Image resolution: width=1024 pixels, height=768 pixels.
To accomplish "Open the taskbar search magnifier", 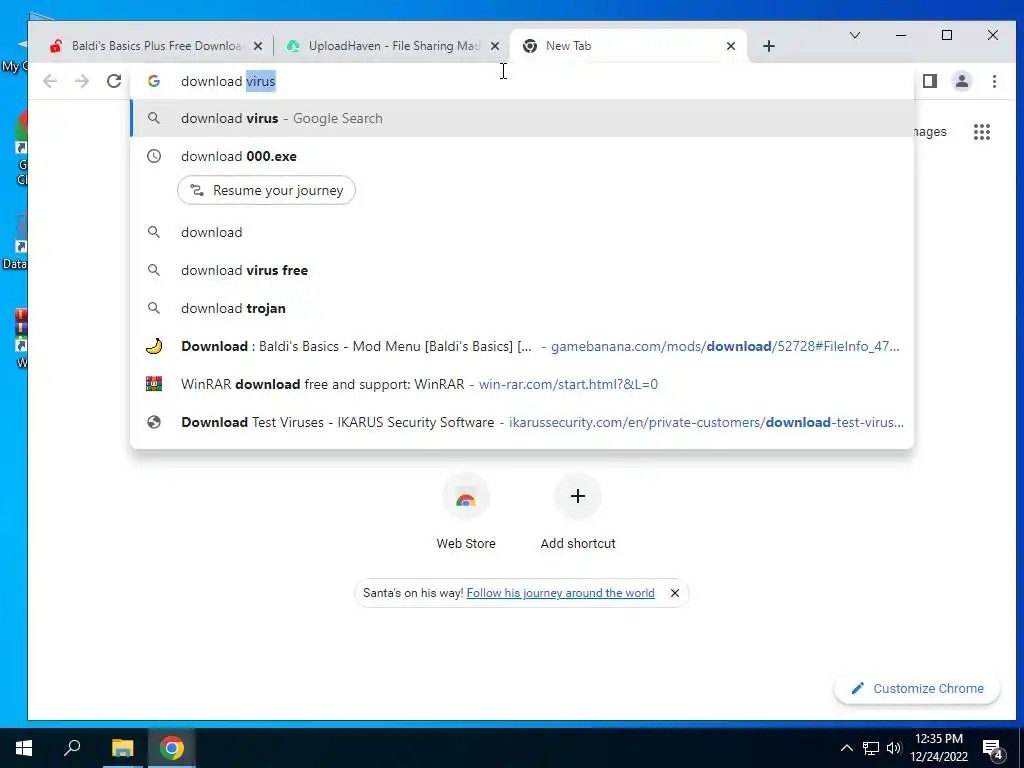I will pos(72,748).
